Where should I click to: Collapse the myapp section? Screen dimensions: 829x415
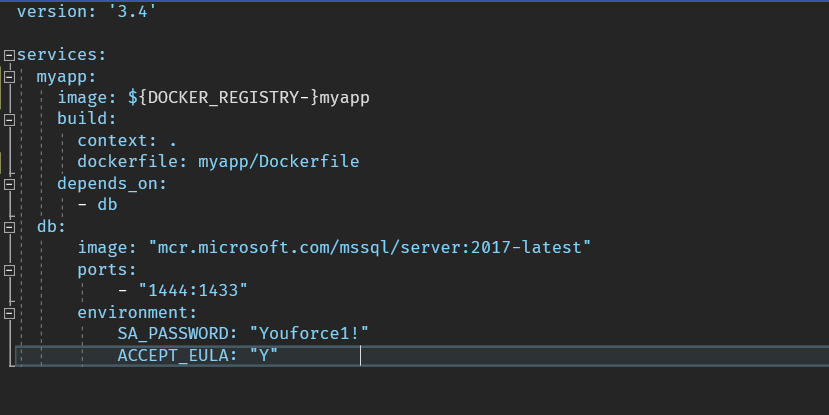point(9,77)
